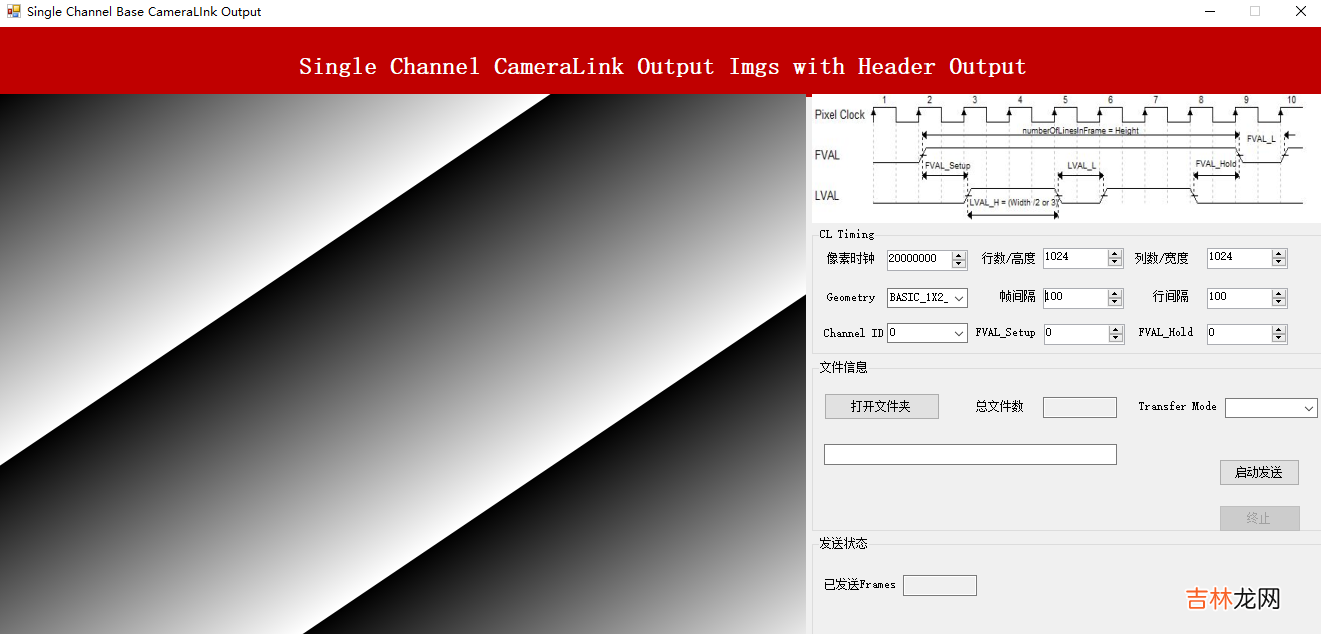Click the 打开文件夹 button
Screen dimensions: 1321x634
[881, 406]
